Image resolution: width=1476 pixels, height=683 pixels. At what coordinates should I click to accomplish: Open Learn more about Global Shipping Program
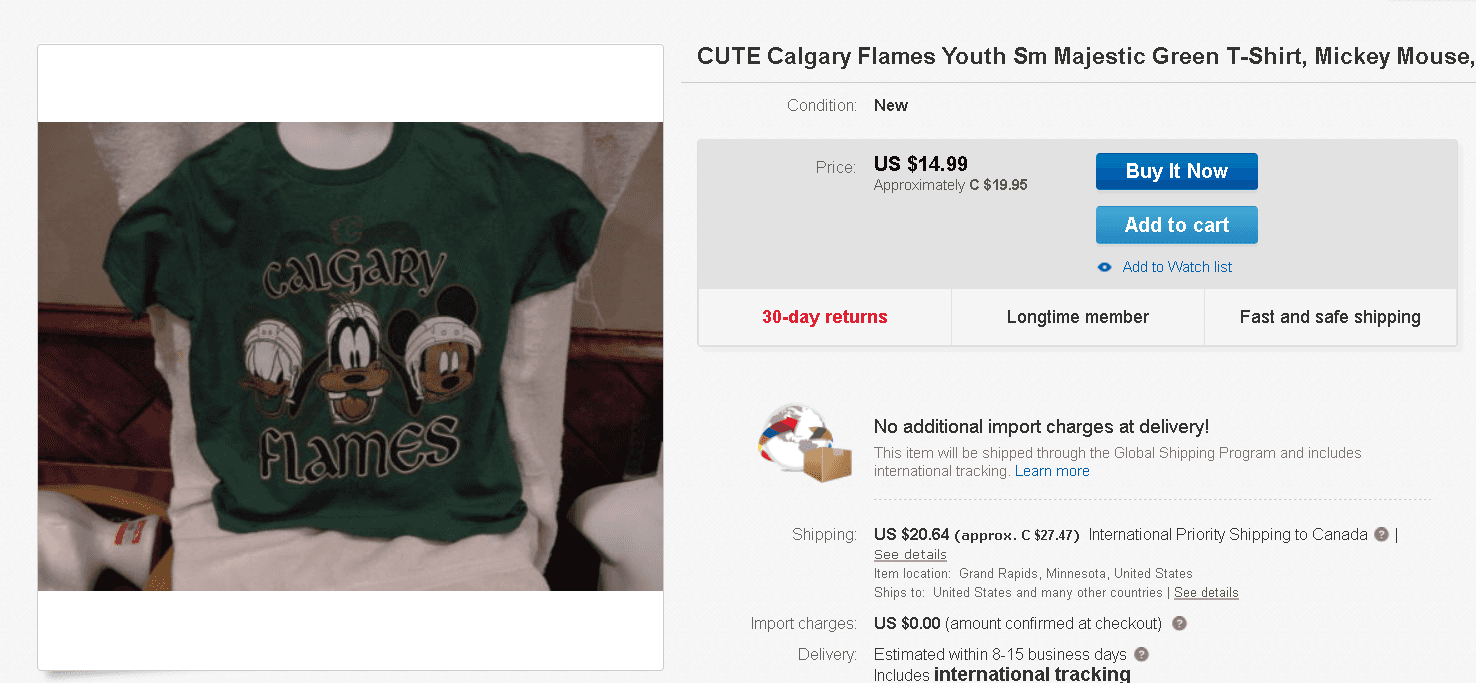[x=1052, y=471]
